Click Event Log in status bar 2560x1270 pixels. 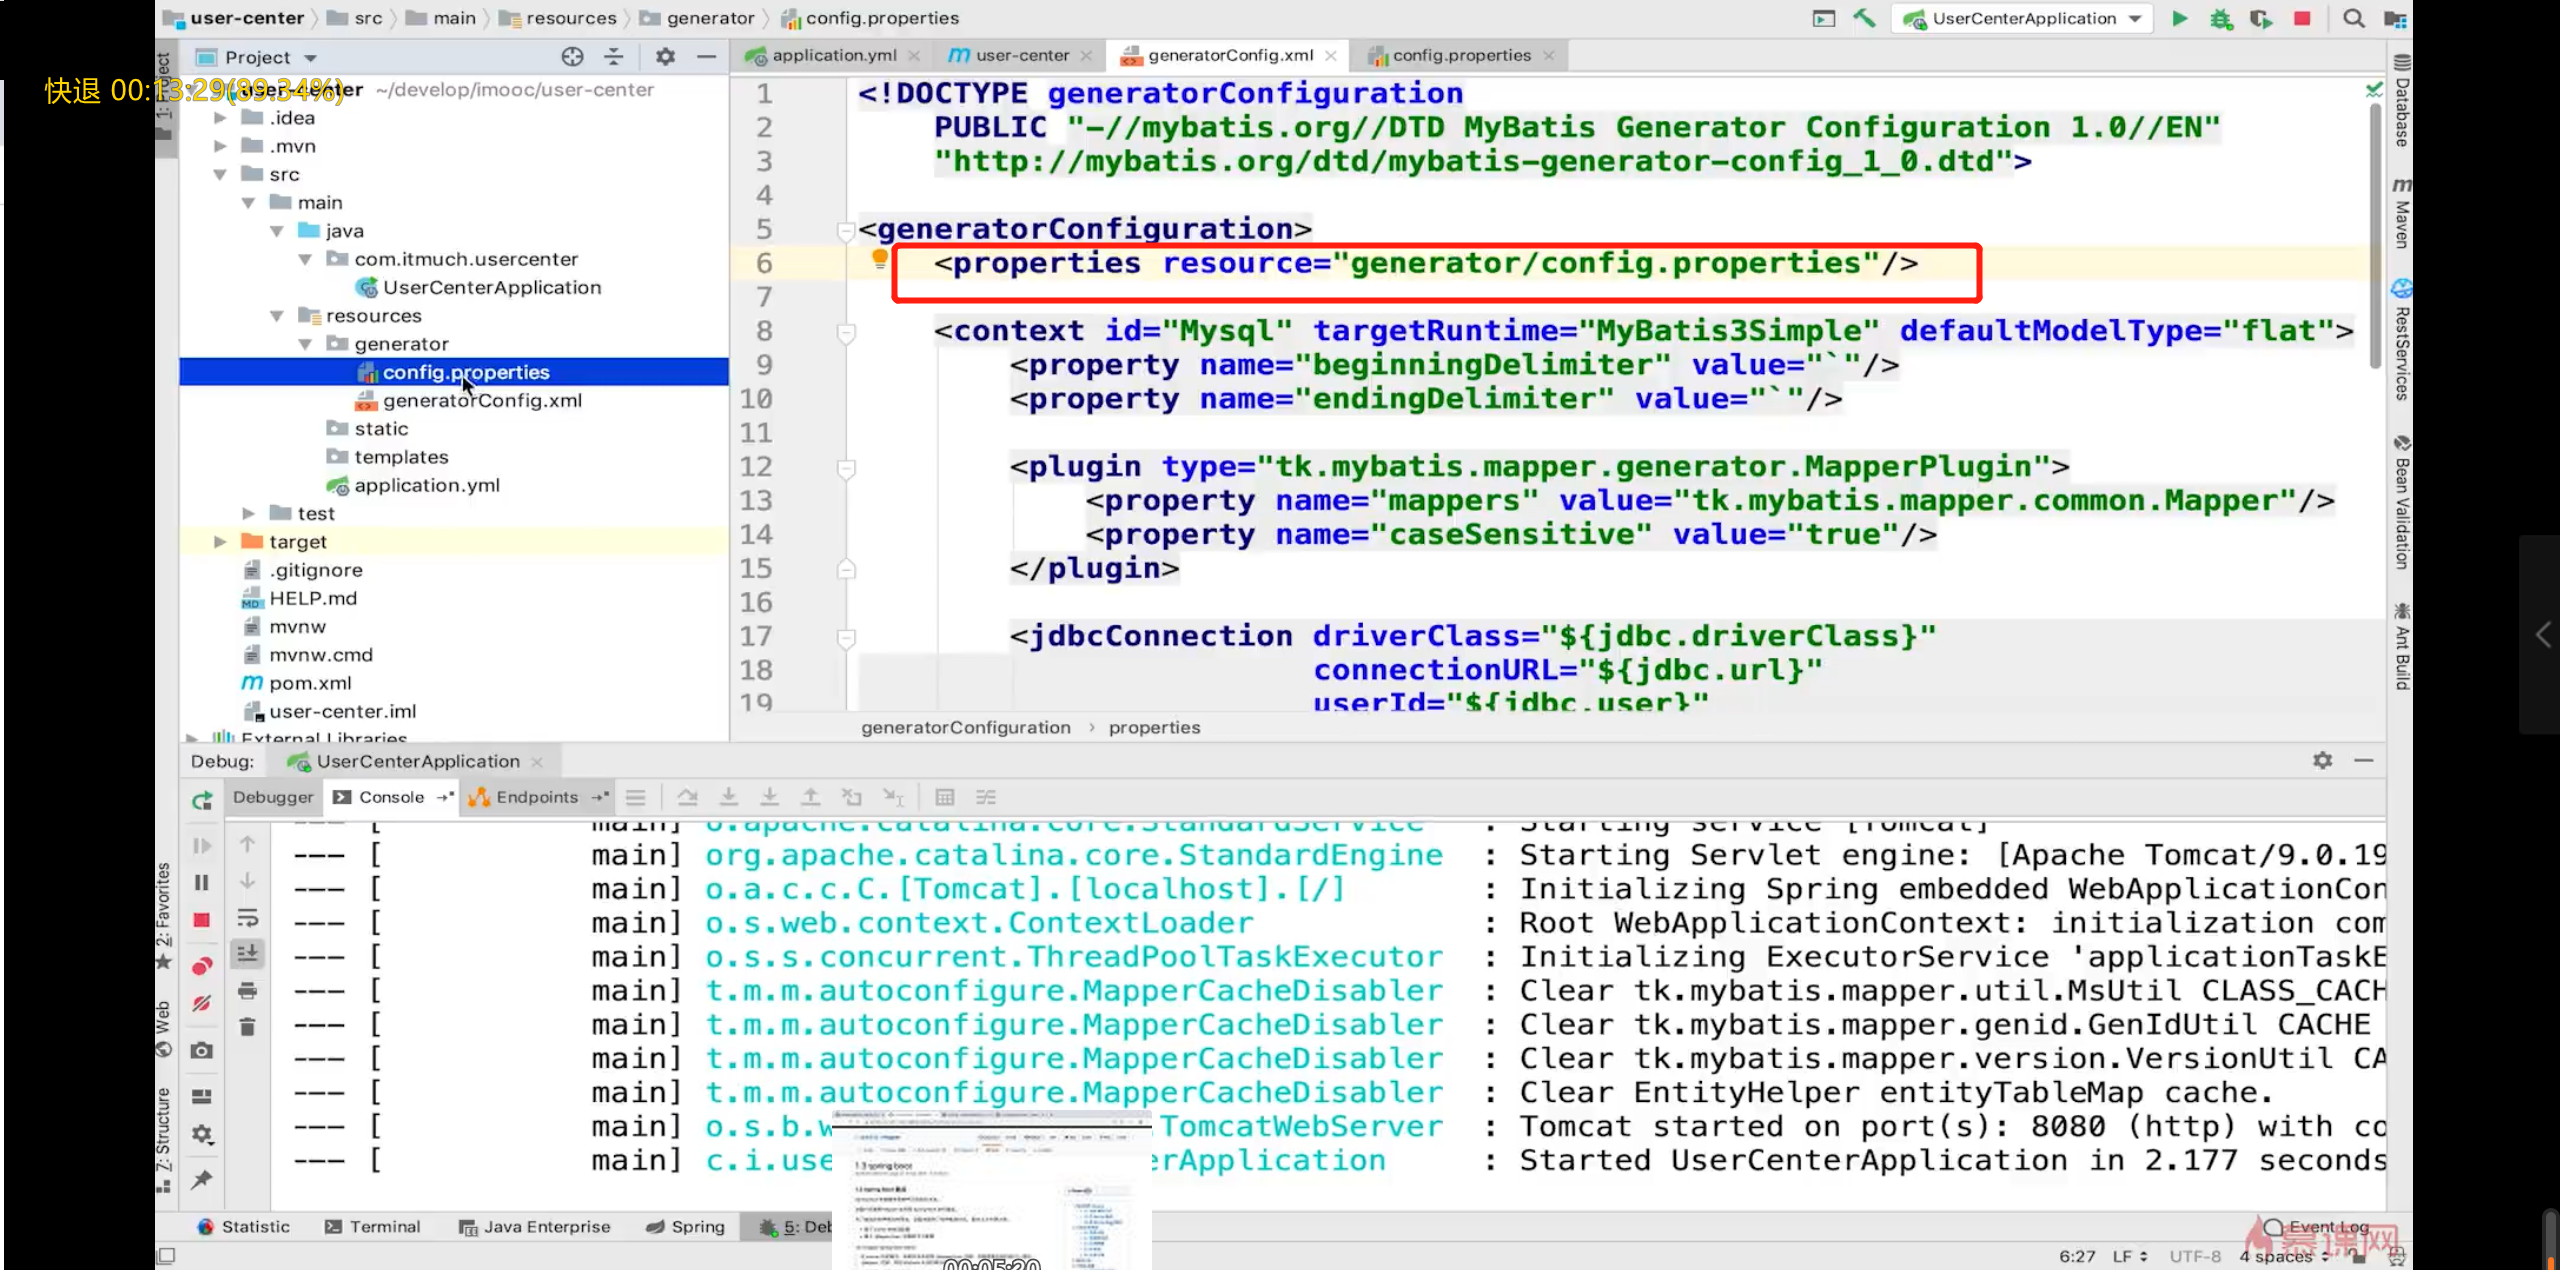(2318, 1226)
